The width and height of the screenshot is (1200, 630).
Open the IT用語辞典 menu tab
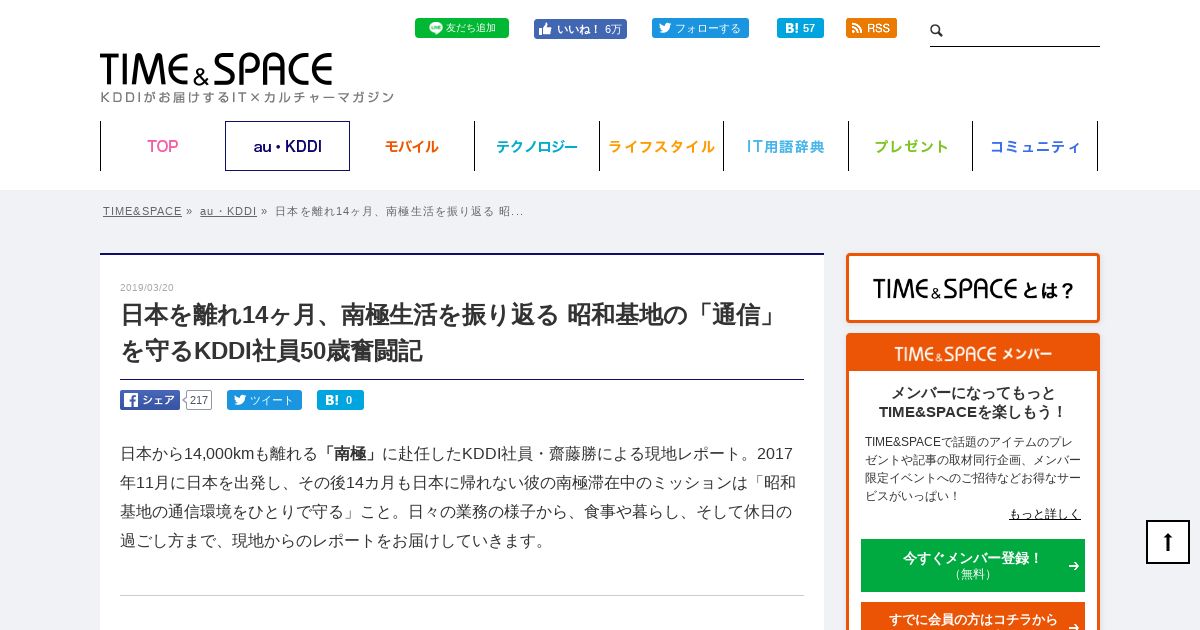[786, 146]
